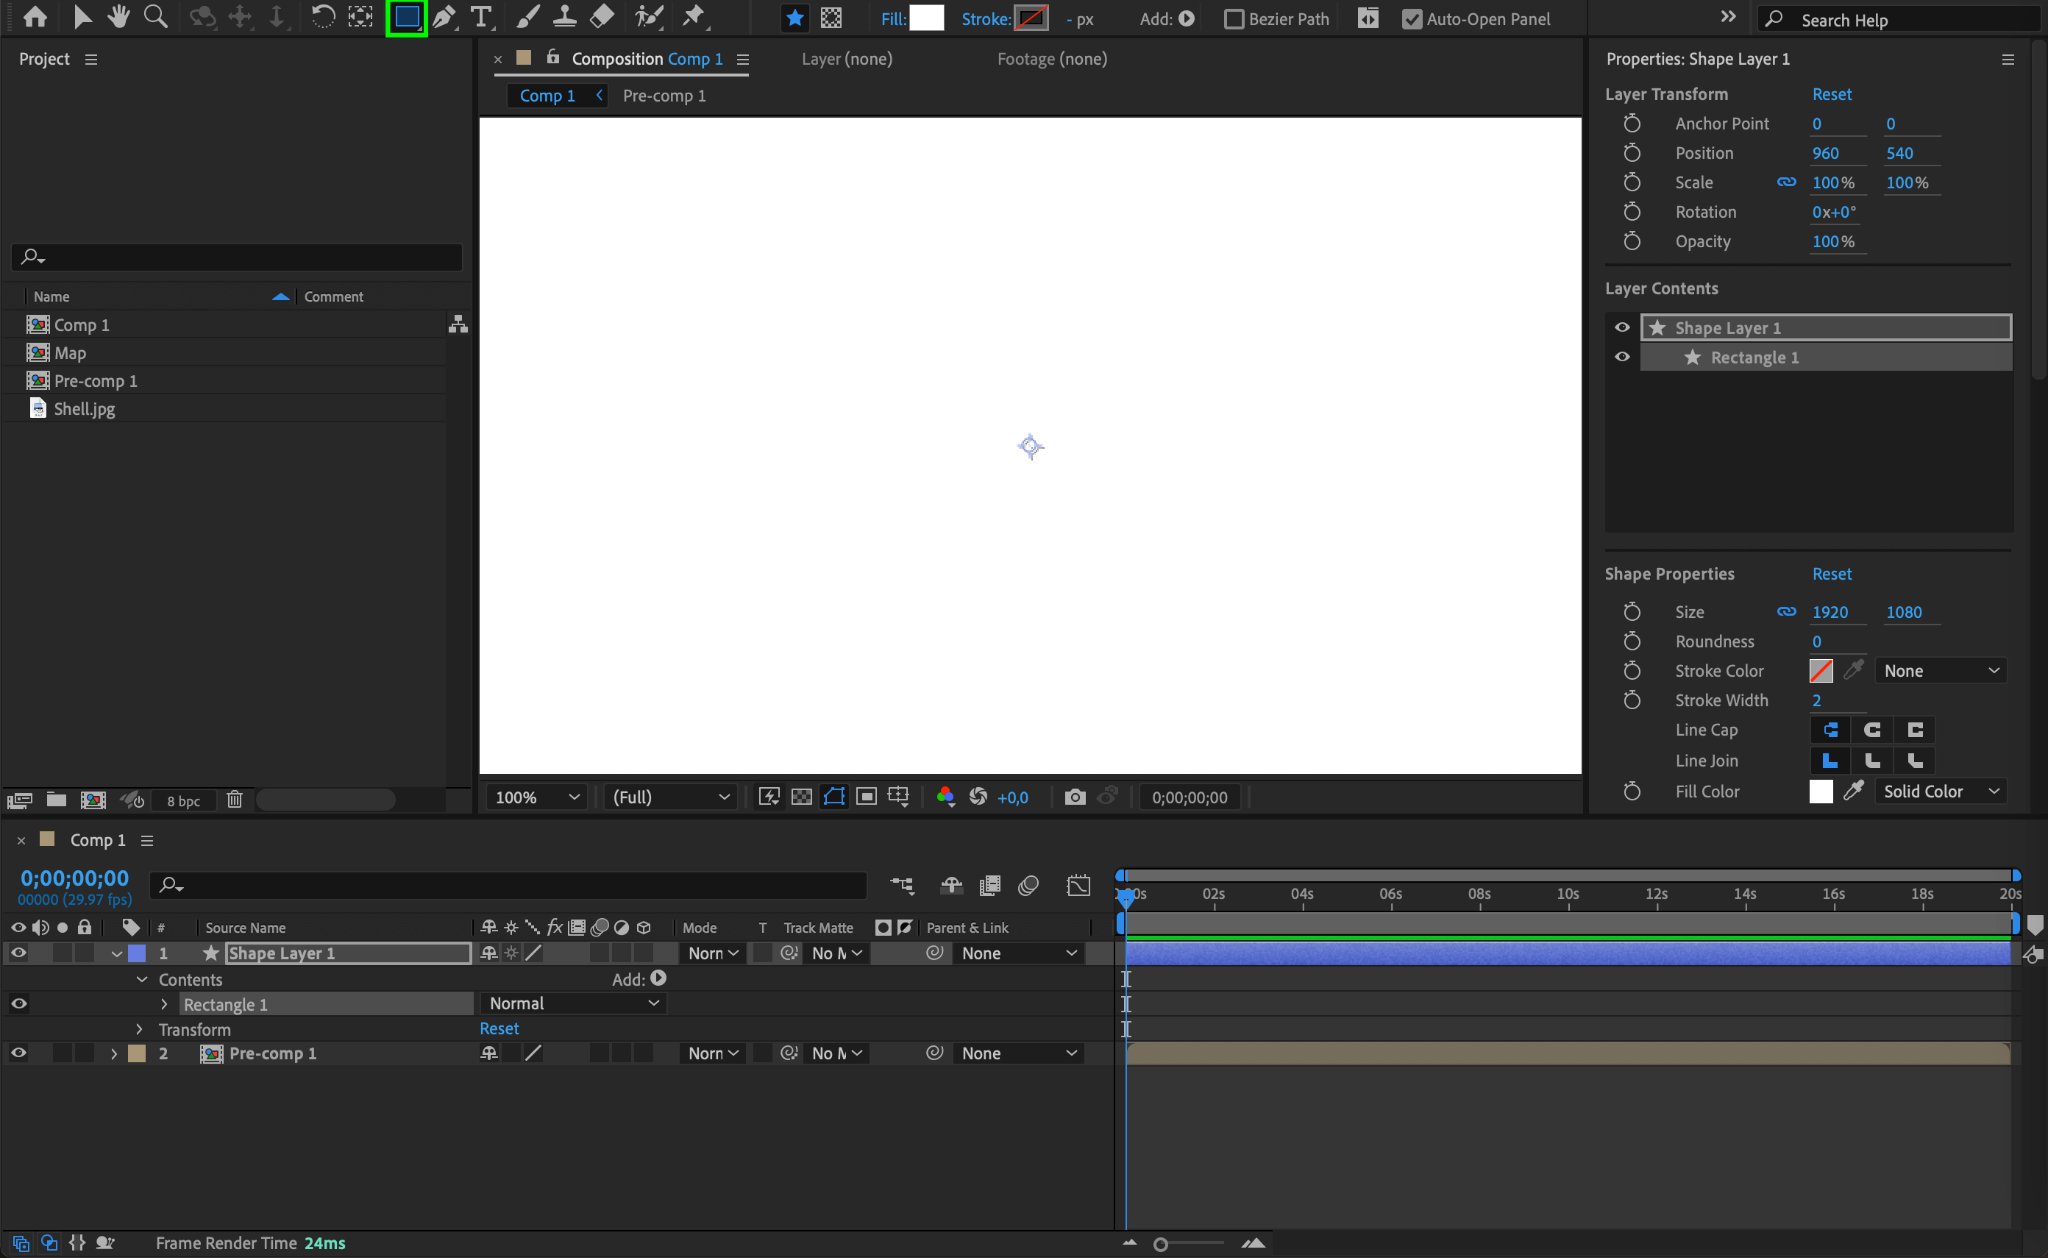Viewport: 2048px width, 1258px height.
Task: Hide Rectangle 1 in Layer Contents
Action: click(1622, 357)
